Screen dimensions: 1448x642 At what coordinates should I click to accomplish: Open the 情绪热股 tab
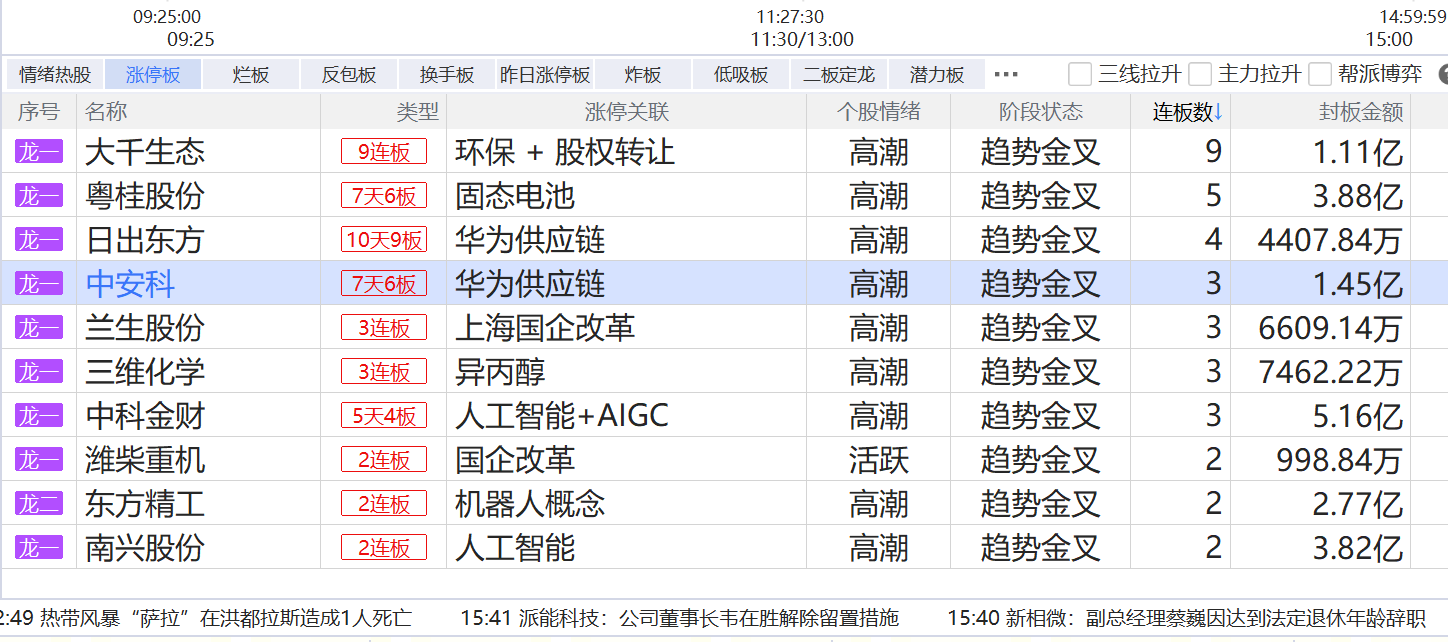[x=55, y=74]
